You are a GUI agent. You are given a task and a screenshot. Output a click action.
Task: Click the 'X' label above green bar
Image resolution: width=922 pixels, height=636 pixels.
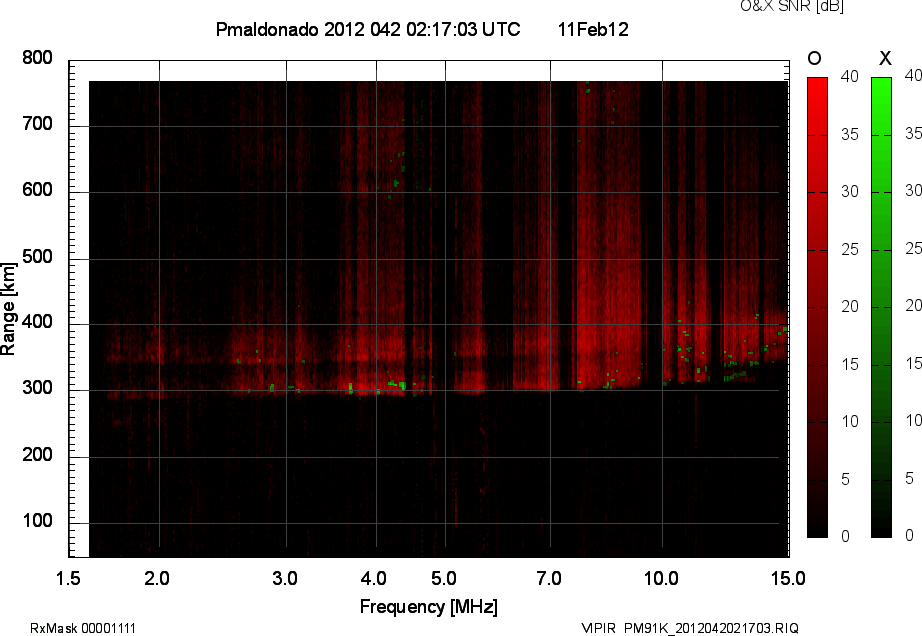883,59
